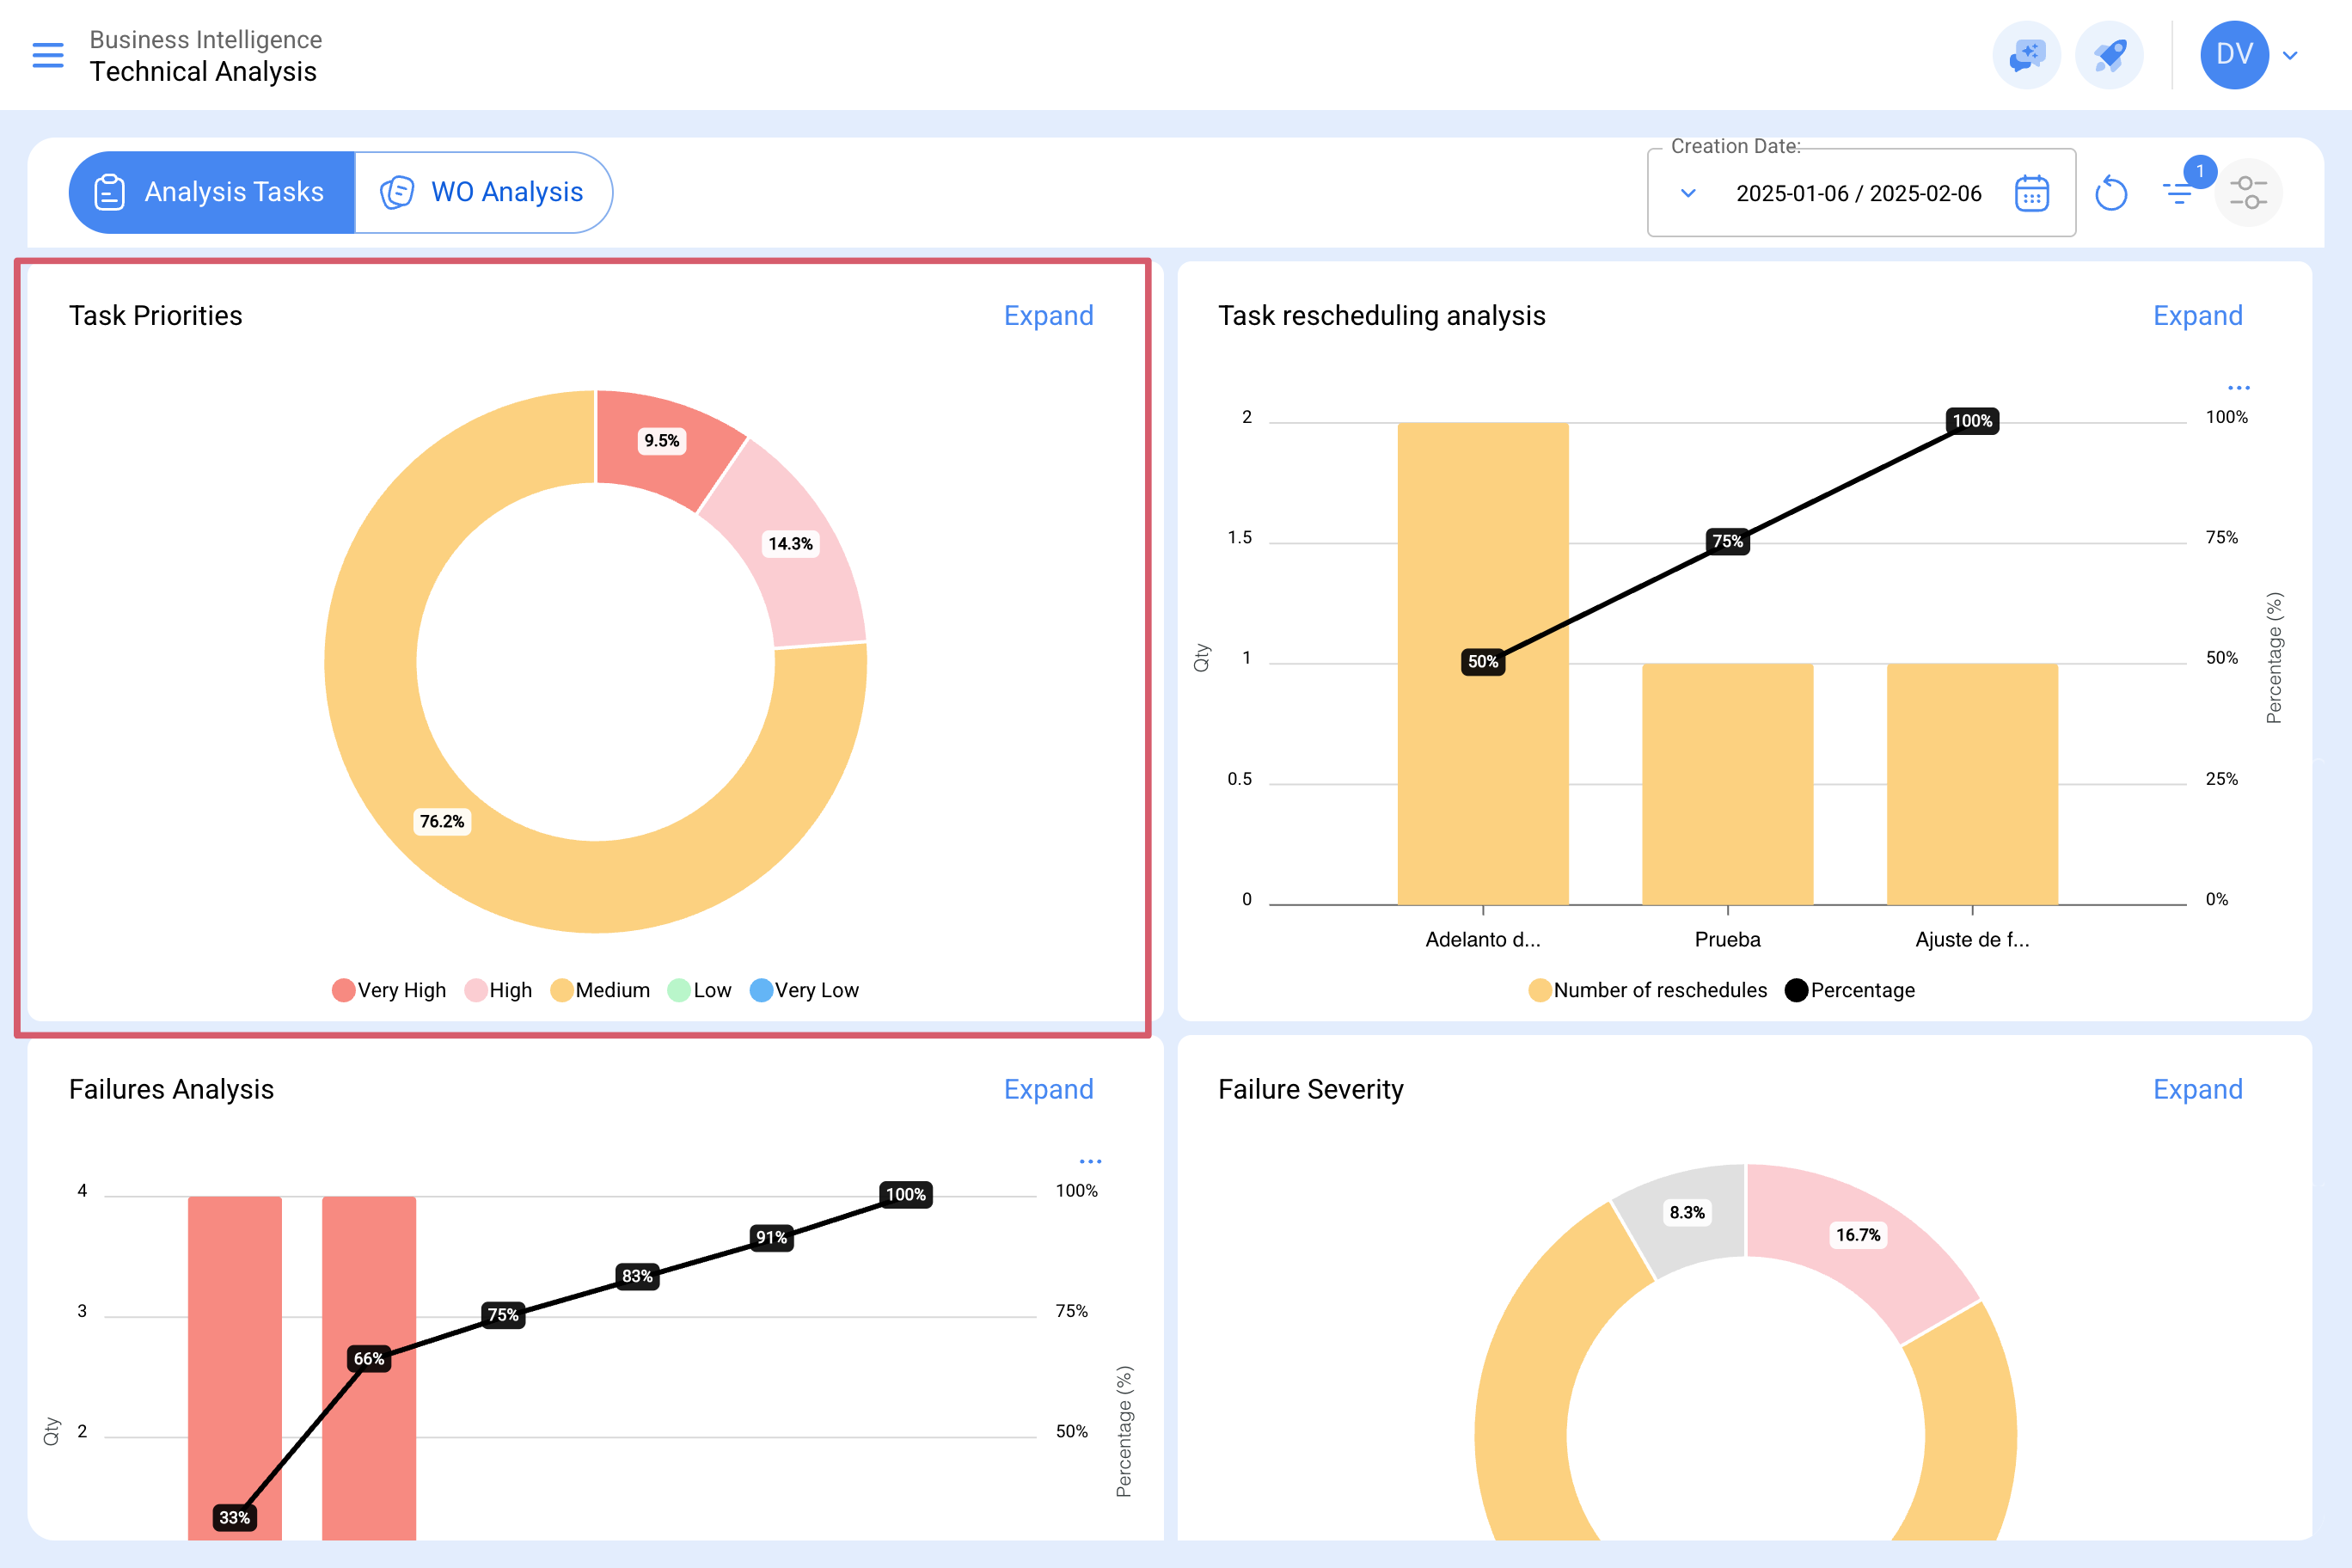Screen dimensions: 2352x1568
Task: Open Failures Analysis chart options ellipsis
Action: pyautogui.click(x=1090, y=1162)
